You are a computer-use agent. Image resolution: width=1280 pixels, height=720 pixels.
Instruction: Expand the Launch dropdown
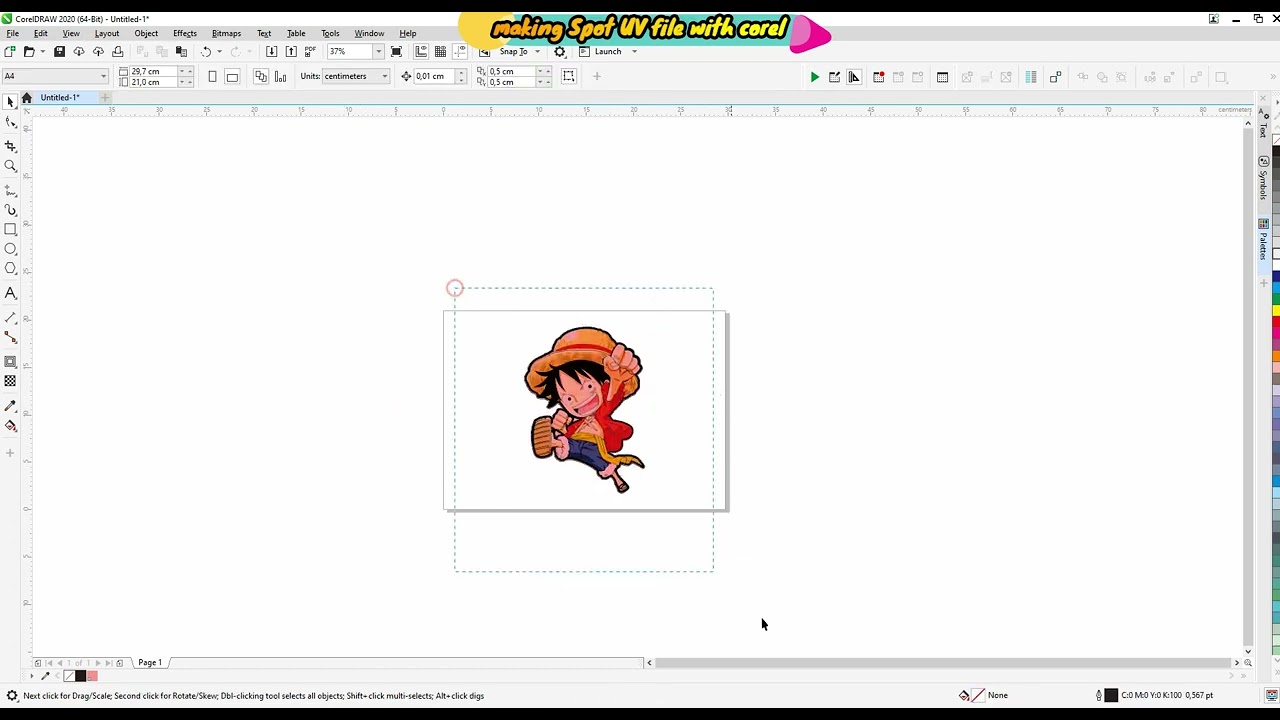634,52
